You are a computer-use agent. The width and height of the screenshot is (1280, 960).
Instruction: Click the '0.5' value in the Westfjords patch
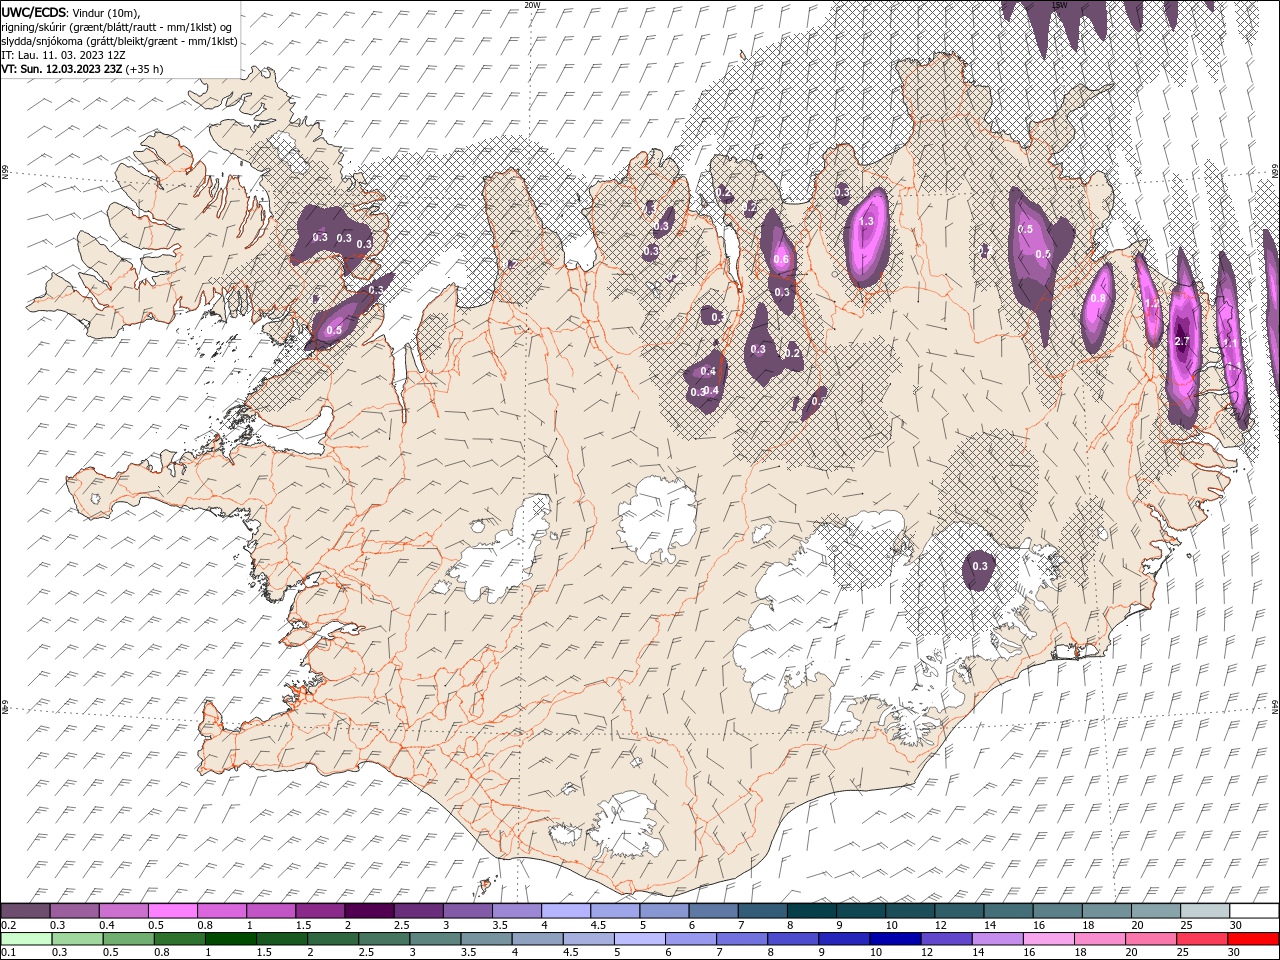pos(334,330)
